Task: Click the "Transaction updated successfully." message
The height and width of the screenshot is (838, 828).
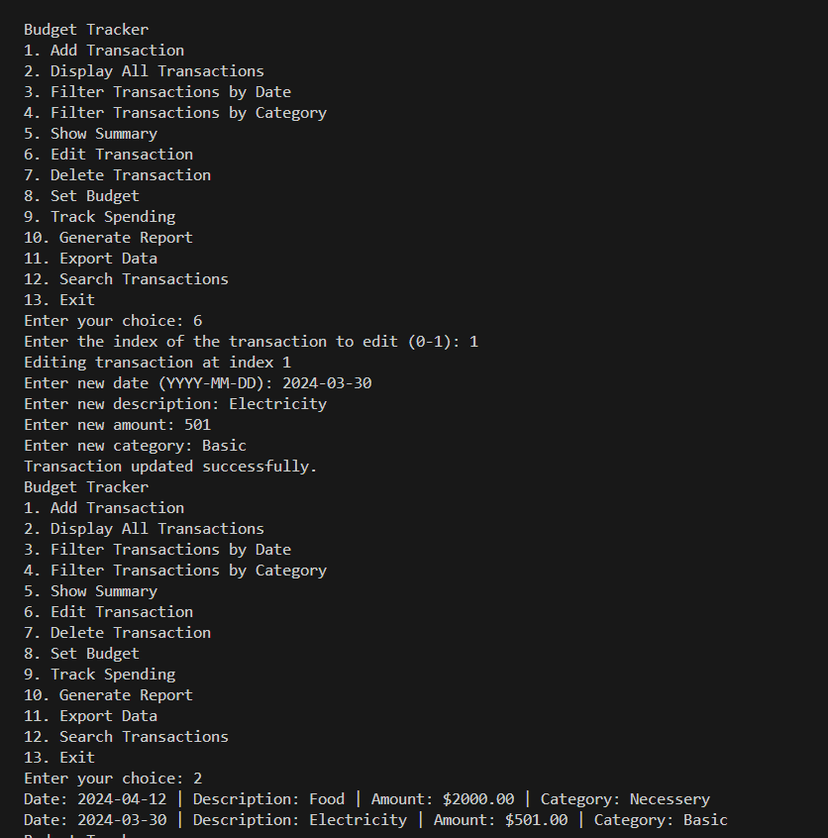Action: click(x=170, y=466)
